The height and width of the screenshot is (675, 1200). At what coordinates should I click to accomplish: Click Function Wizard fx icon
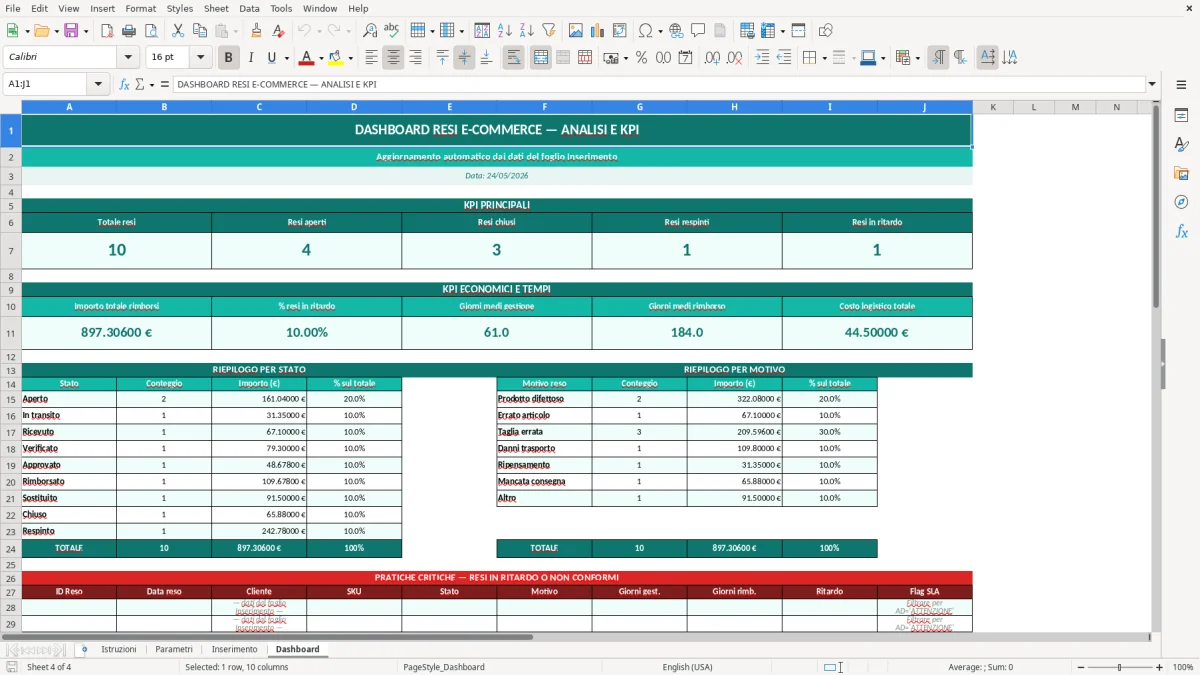click(124, 84)
